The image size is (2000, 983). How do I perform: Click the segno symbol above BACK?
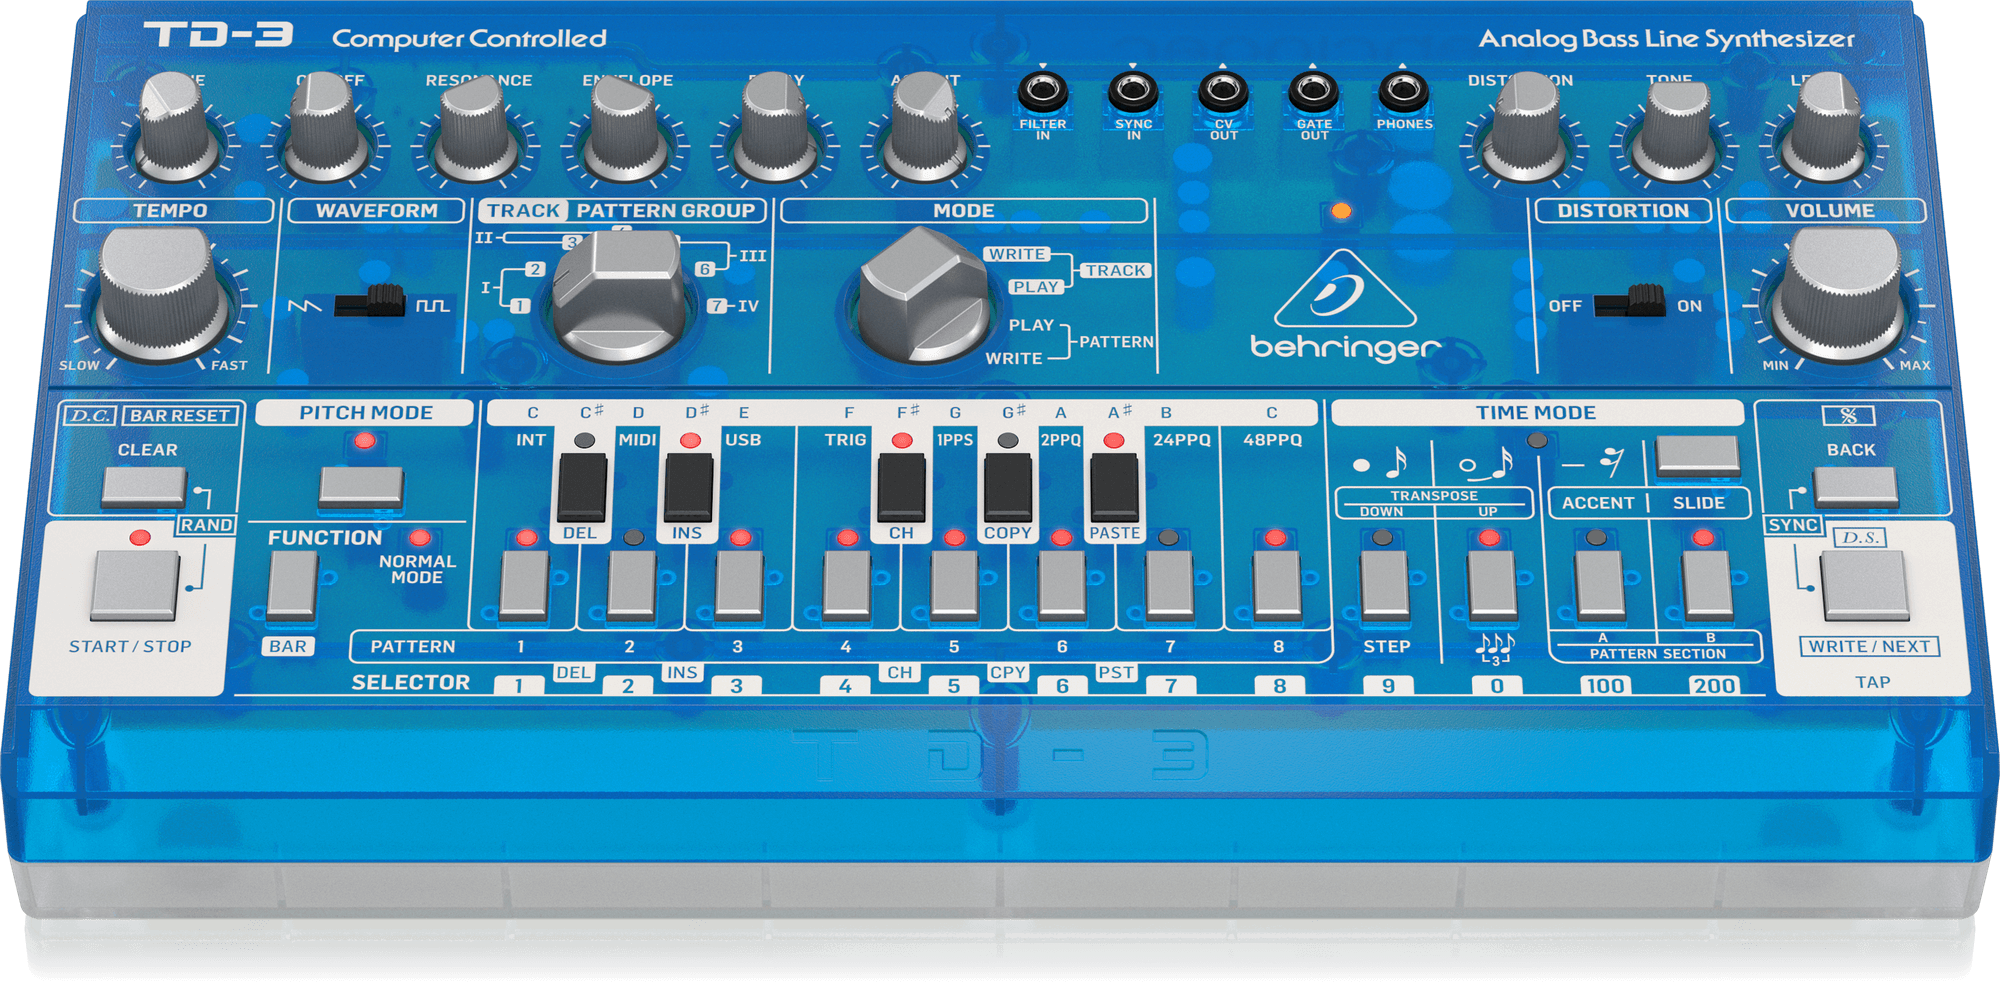1848,415
